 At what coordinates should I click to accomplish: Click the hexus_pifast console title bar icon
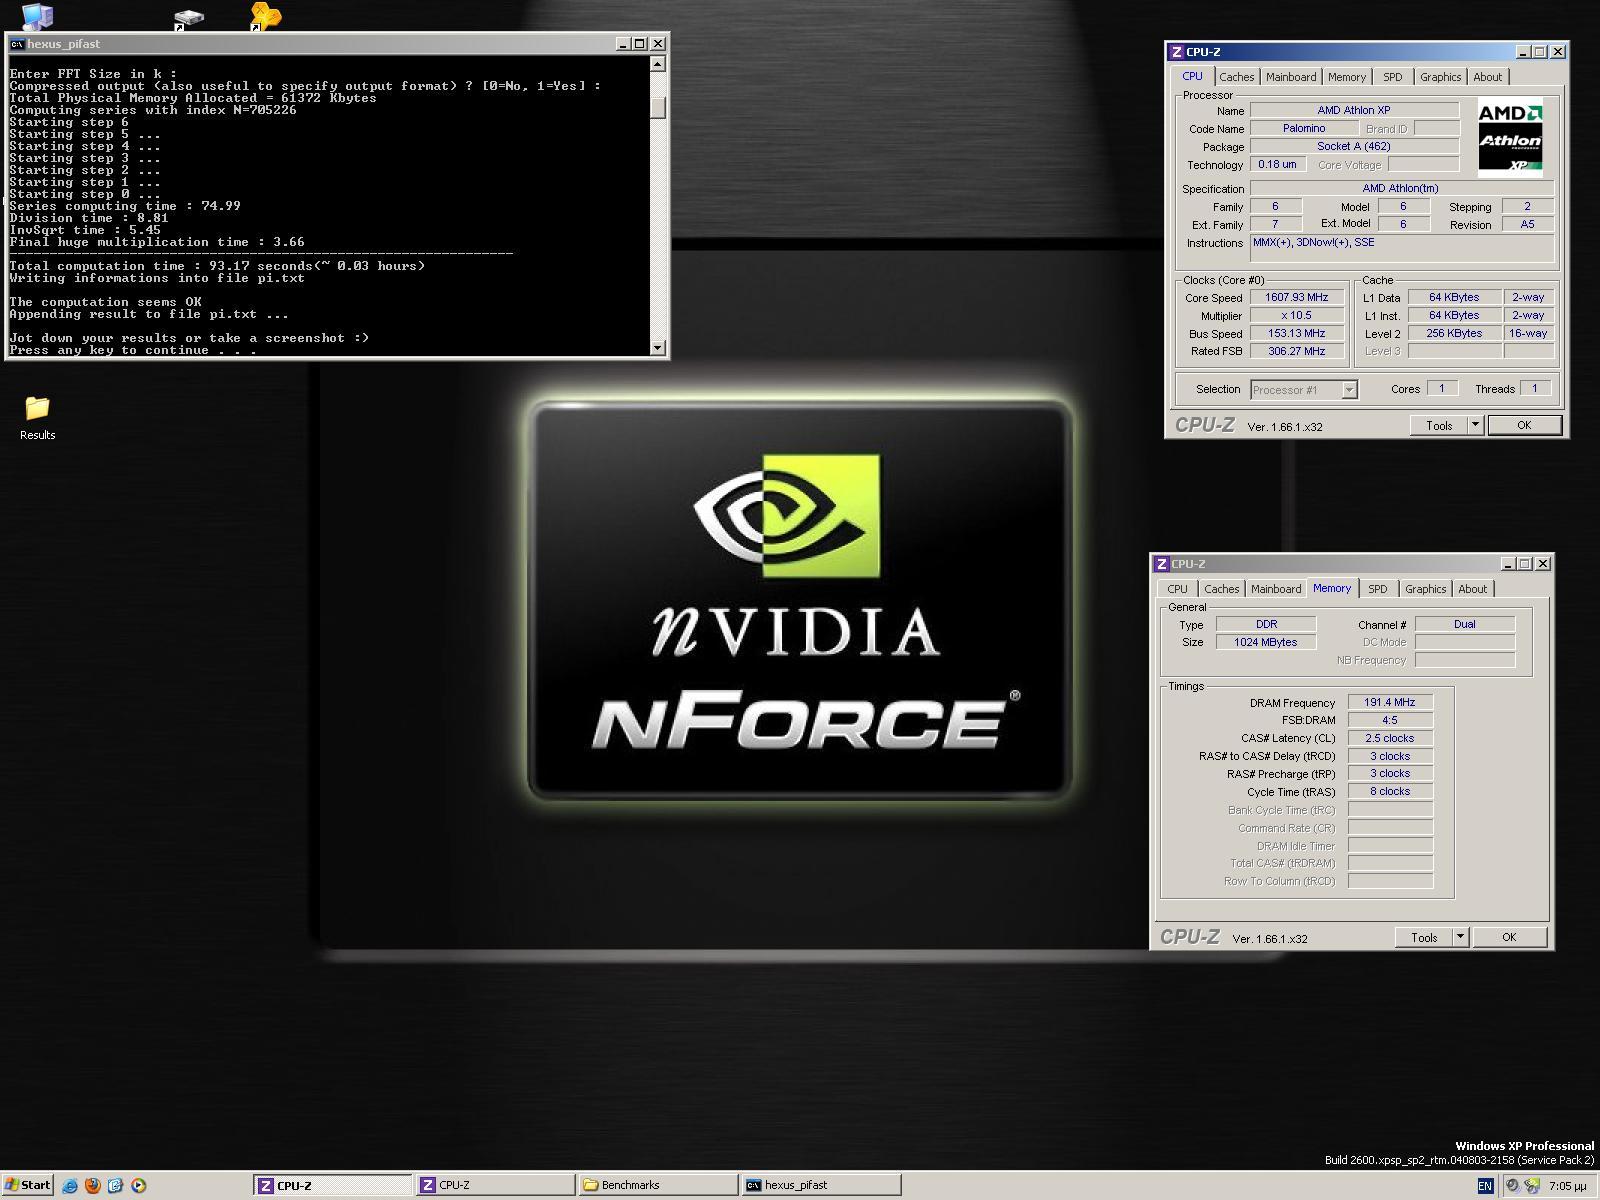17,44
